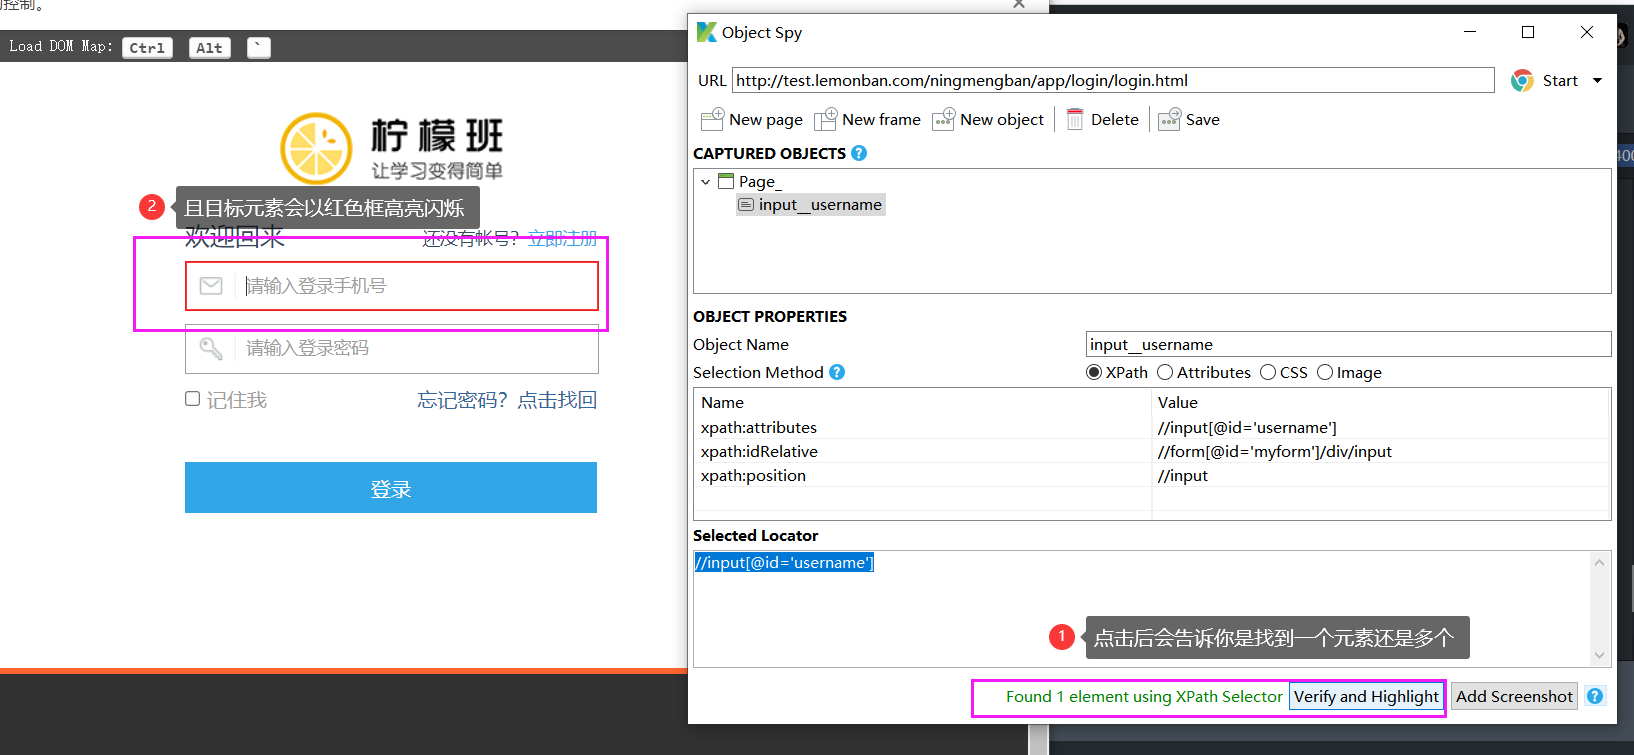Image resolution: width=1634 pixels, height=755 pixels.
Task: Select the Image selection method
Action: click(x=1349, y=372)
